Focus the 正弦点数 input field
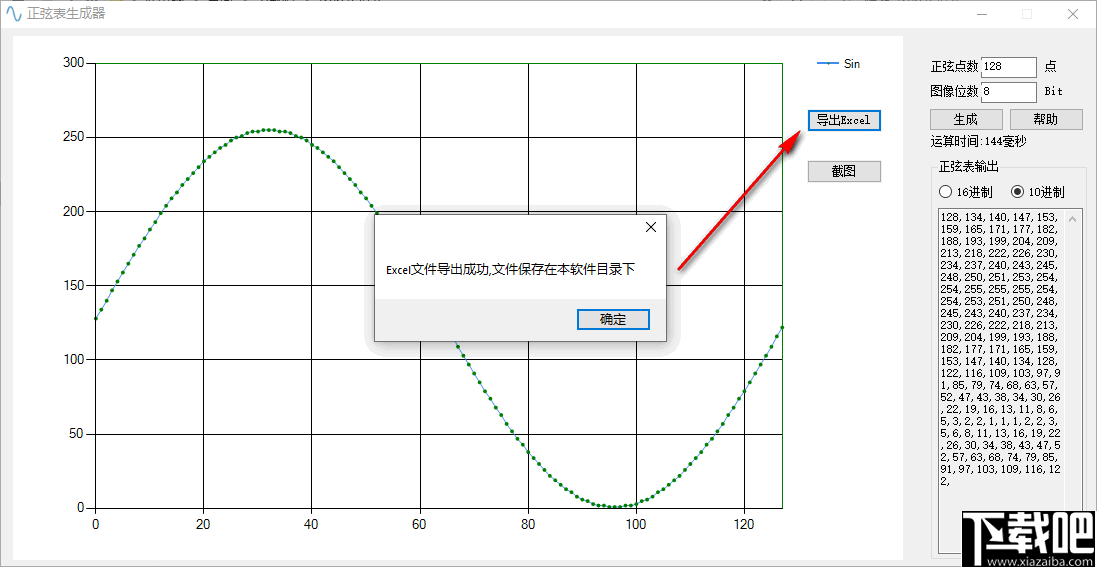This screenshot has height=567, width=1097. pyautogui.click(x=1009, y=66)
